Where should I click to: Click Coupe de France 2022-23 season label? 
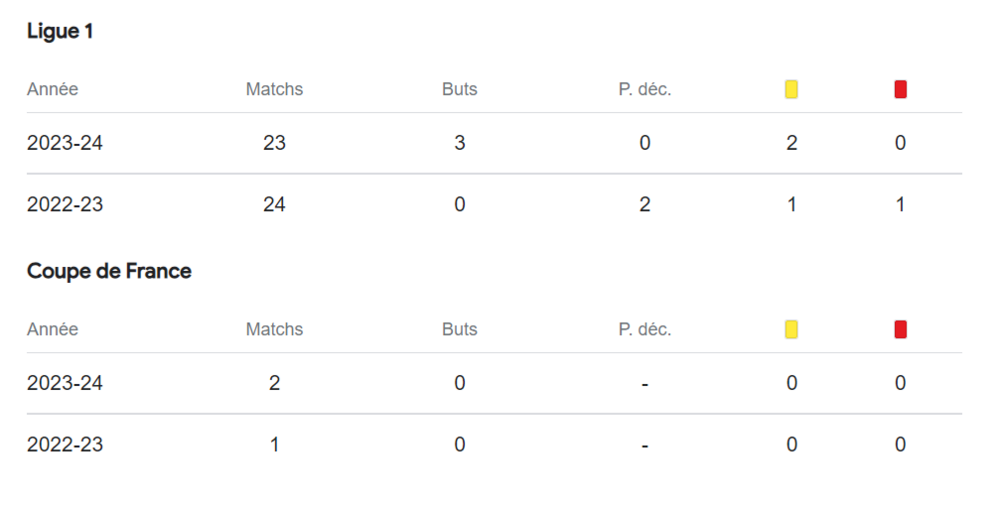[65, 445]
